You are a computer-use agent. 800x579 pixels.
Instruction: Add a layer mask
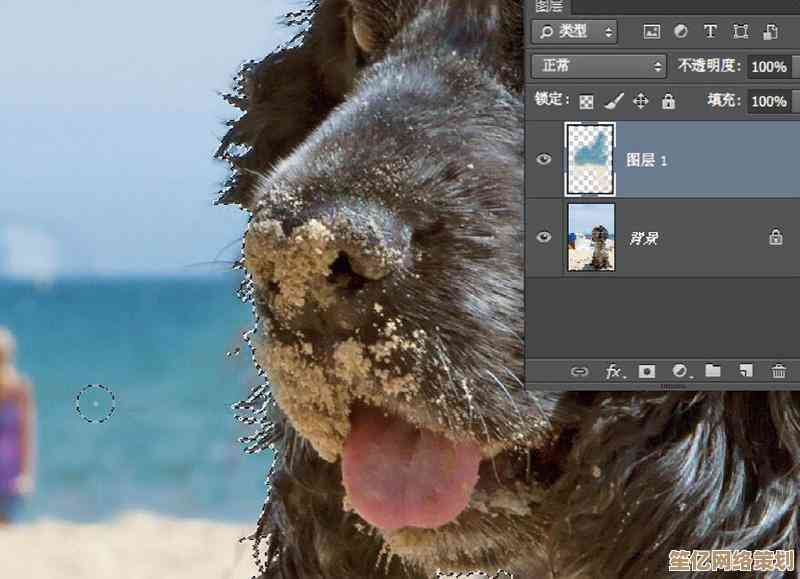point(646,371)
